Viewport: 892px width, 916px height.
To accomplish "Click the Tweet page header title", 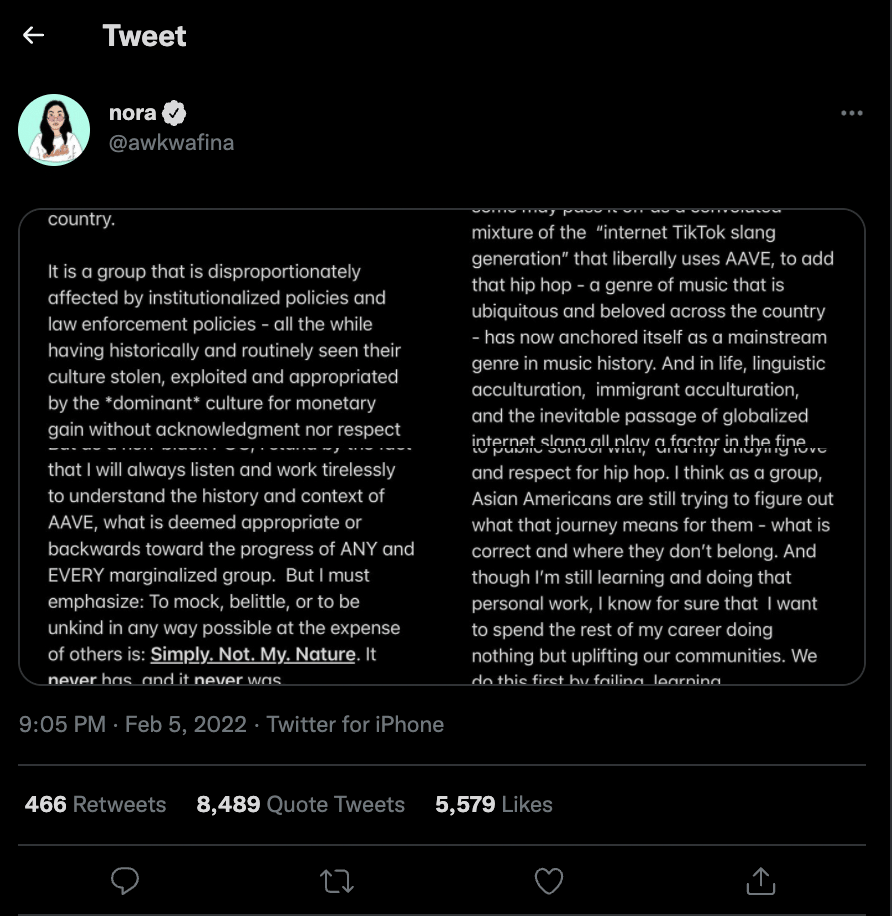I will [x=144, y=36].
